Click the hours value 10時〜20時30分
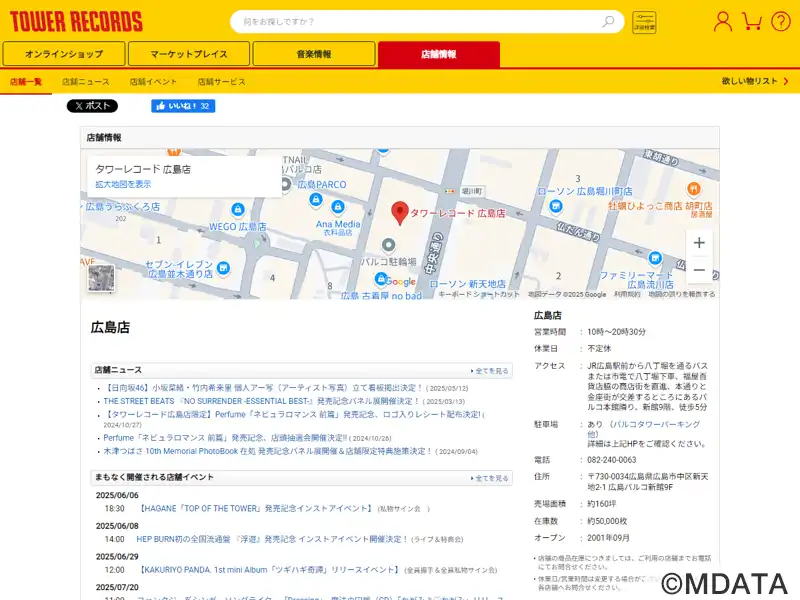 pos(616,332)
